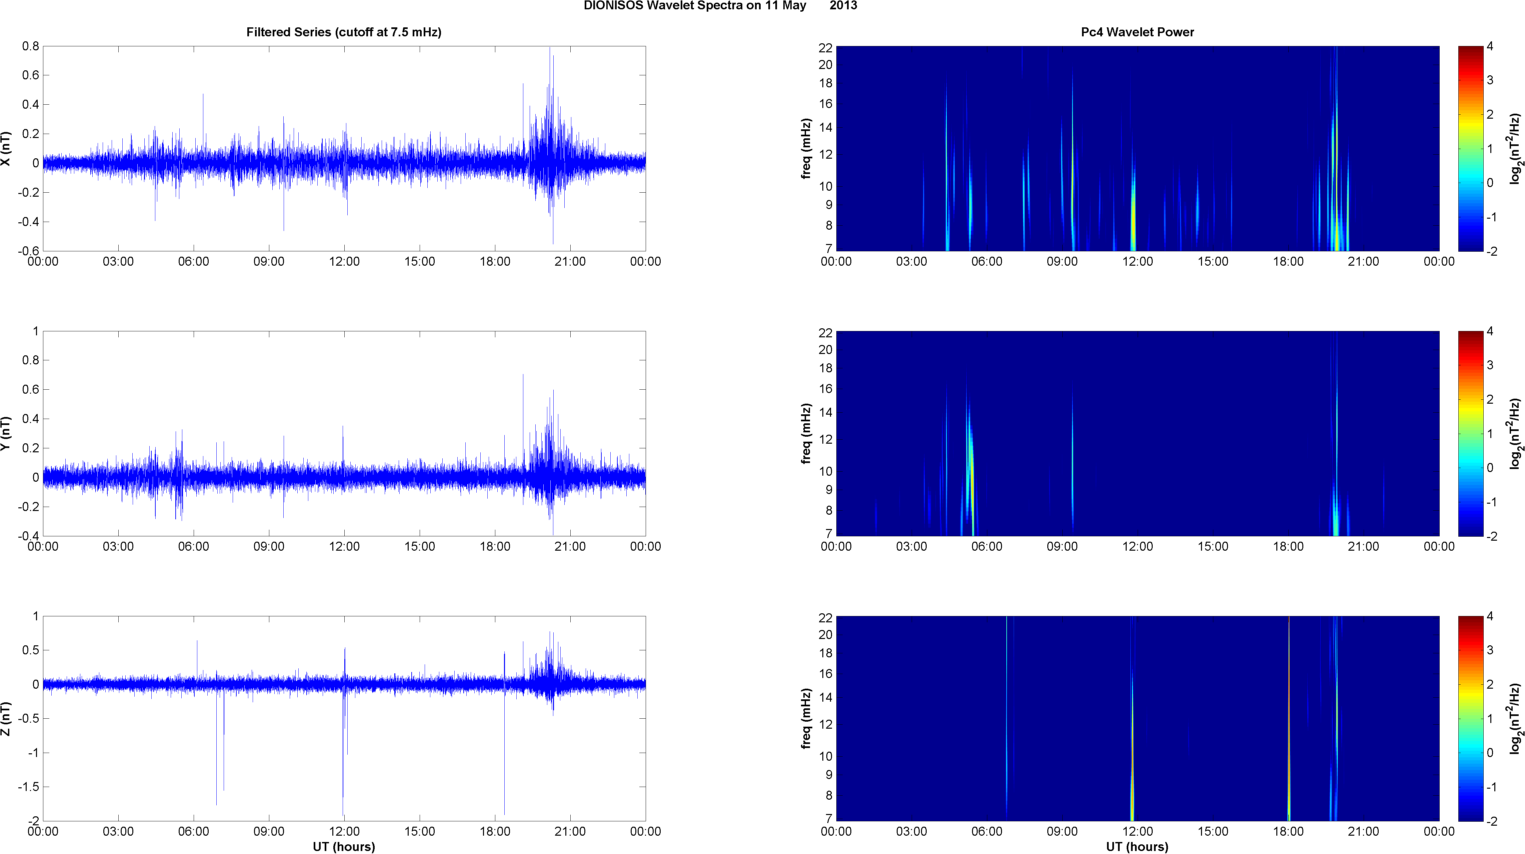Click the "18:00" tick under the middle spectrogram
The width and height of the screenshot is (1525, 854).
(x=1288, y=547)
